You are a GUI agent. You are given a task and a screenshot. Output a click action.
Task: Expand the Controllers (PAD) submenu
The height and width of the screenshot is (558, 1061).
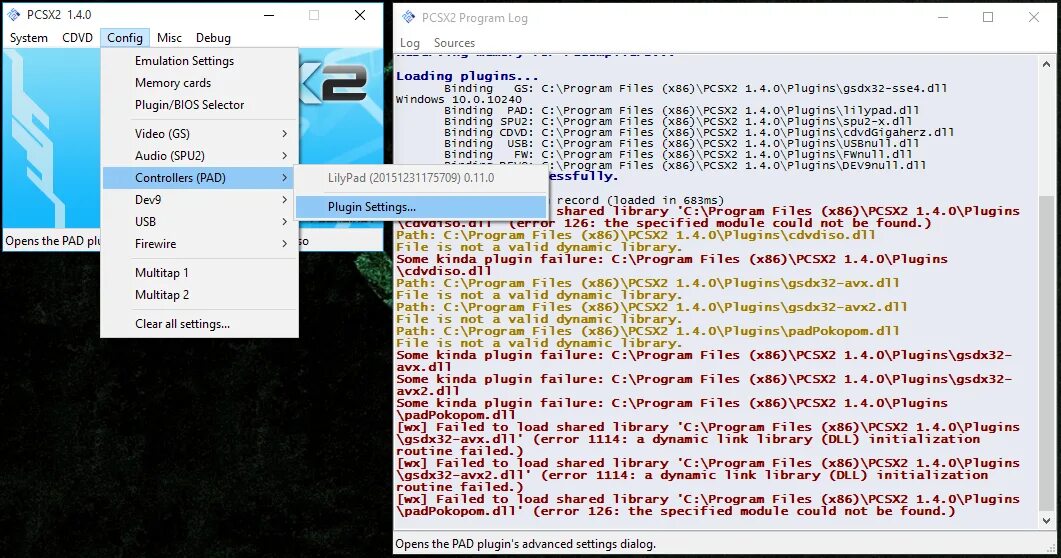(x=200, y=178)
